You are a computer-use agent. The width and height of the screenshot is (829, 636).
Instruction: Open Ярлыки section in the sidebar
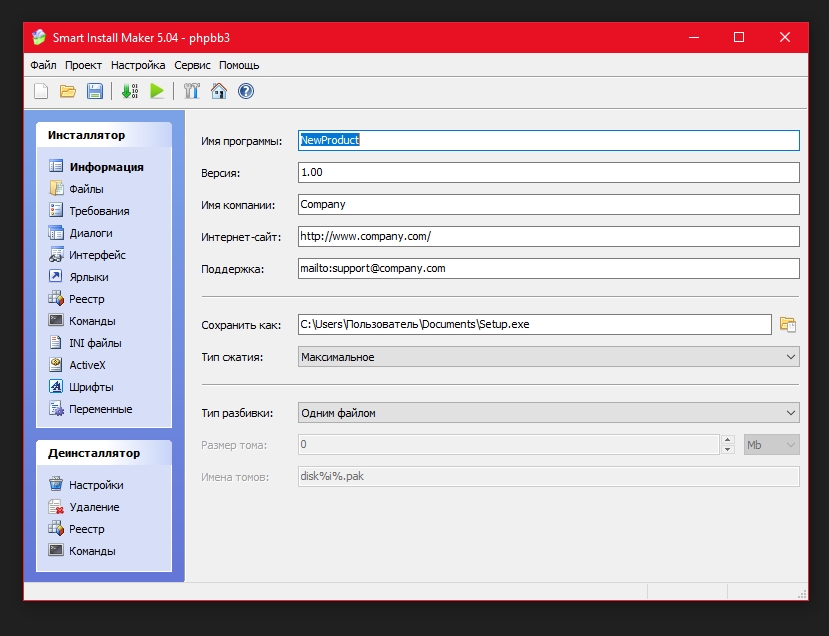[x=88, y=277]
